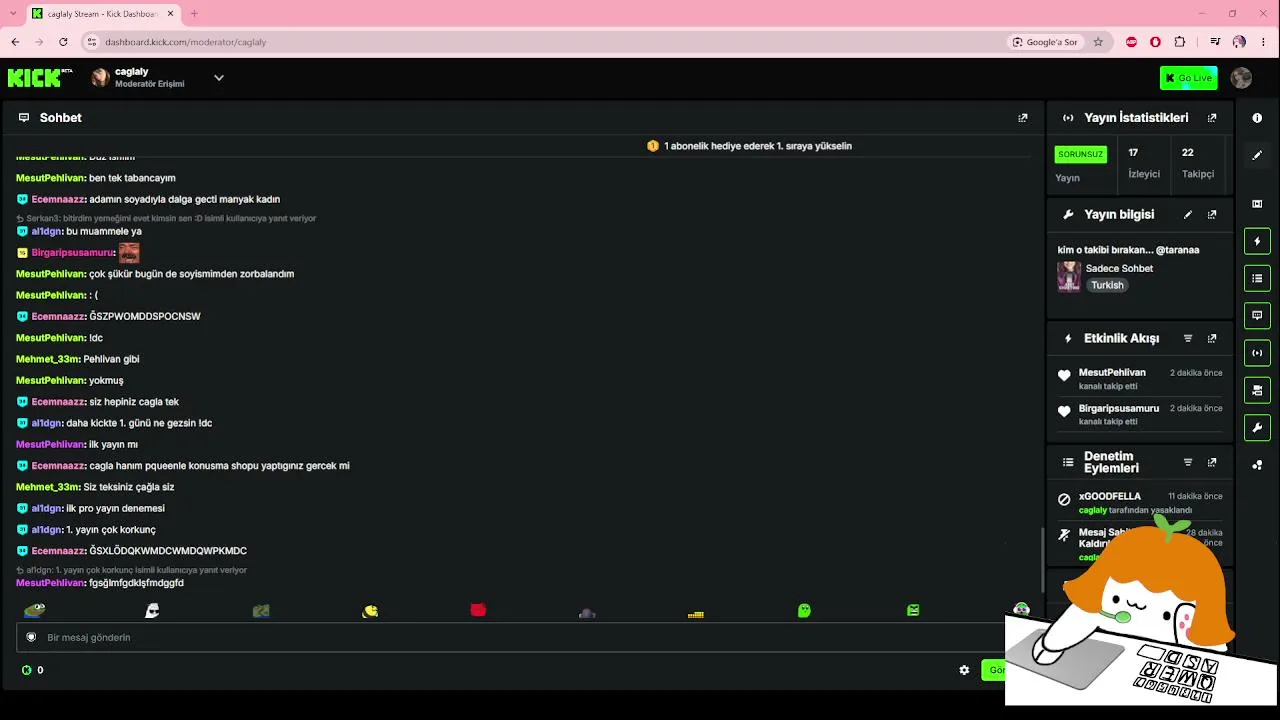Image resolution: width=1280 pixels, height=720 pixels.
Task: Pop out the Yayın bilgisi panel
Action: [1212, 214]
